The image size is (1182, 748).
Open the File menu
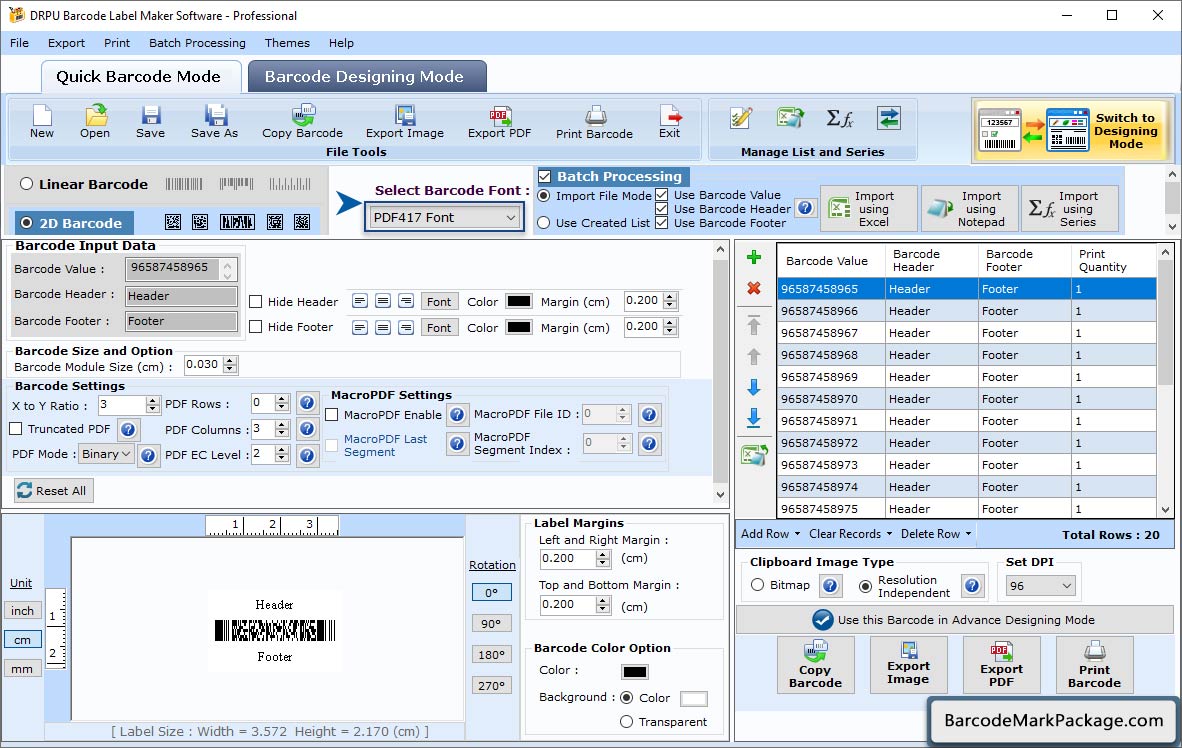pos(19,43)
